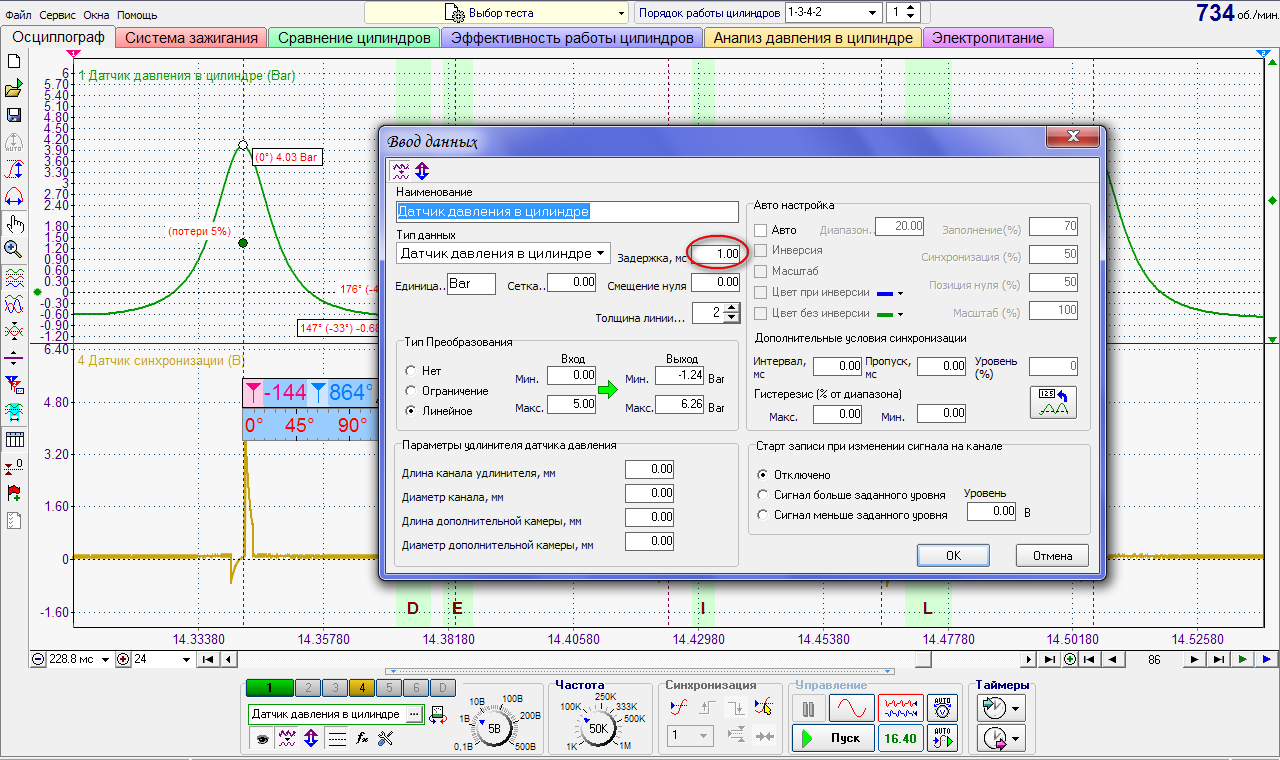Click the auto voltage setup icon

click(942, 708)
